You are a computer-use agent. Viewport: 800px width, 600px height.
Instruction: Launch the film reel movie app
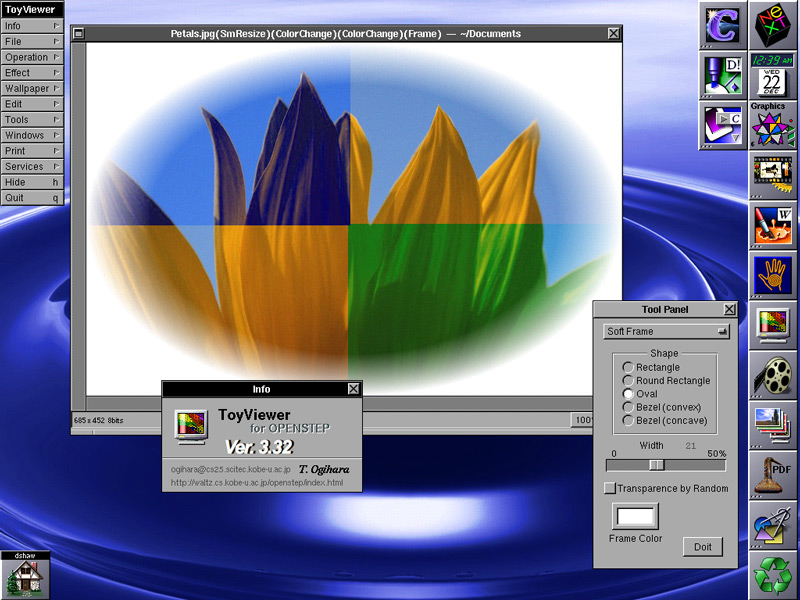(x=773, y=375)
